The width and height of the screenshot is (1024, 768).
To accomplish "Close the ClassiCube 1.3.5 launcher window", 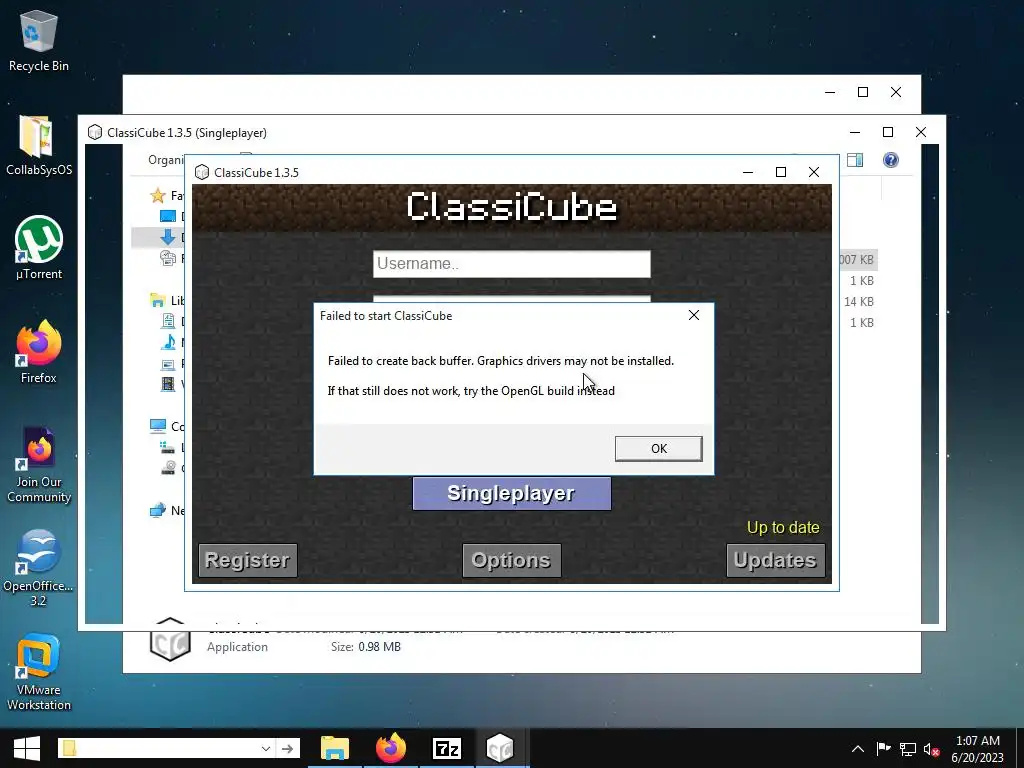I will coord(814,172).
